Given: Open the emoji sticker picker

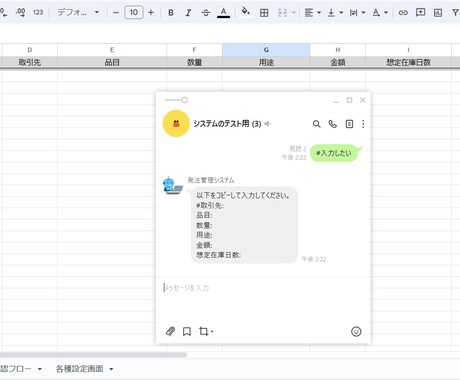Looking at the screenshot, I should pyautogui.click(x=356, y=331).
